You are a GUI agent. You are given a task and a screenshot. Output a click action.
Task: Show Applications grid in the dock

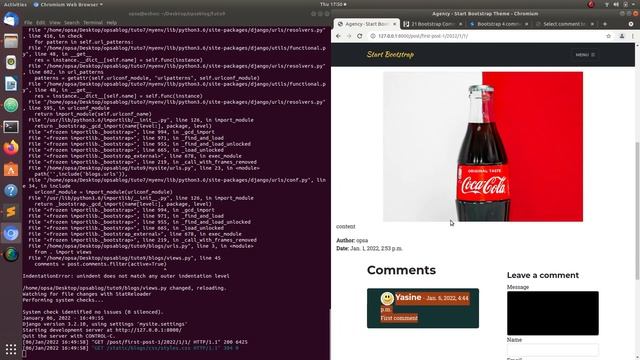click(11, 349)
